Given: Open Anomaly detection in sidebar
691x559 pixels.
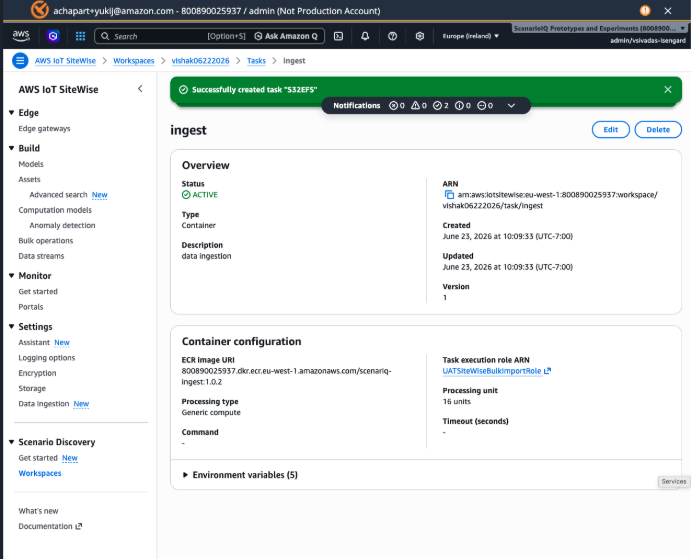Looking at the screenshot, I should [62, 225].
